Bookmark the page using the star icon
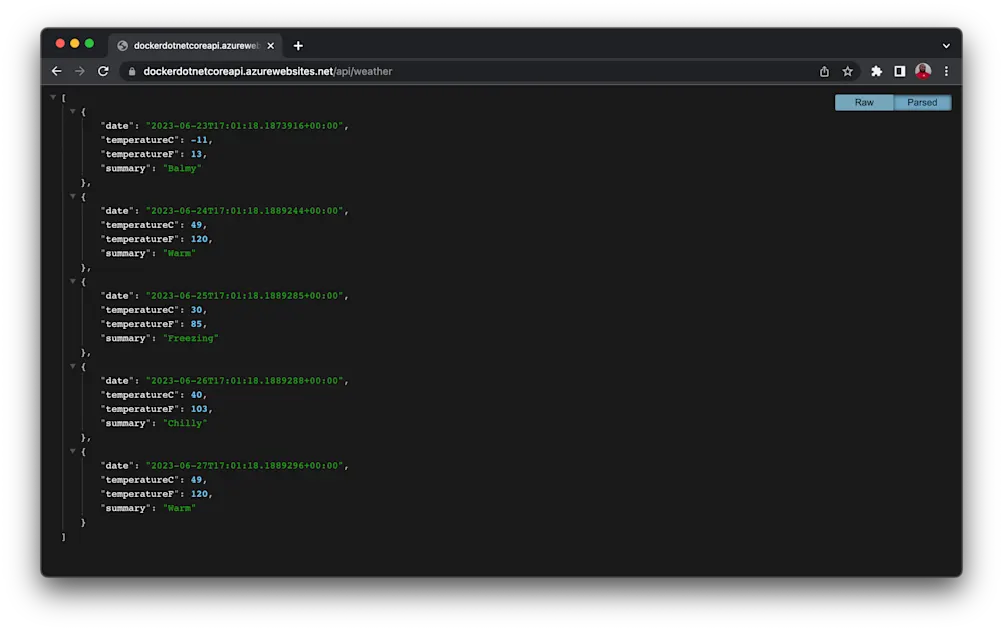Screen dimensions: 1003x631 847,71
